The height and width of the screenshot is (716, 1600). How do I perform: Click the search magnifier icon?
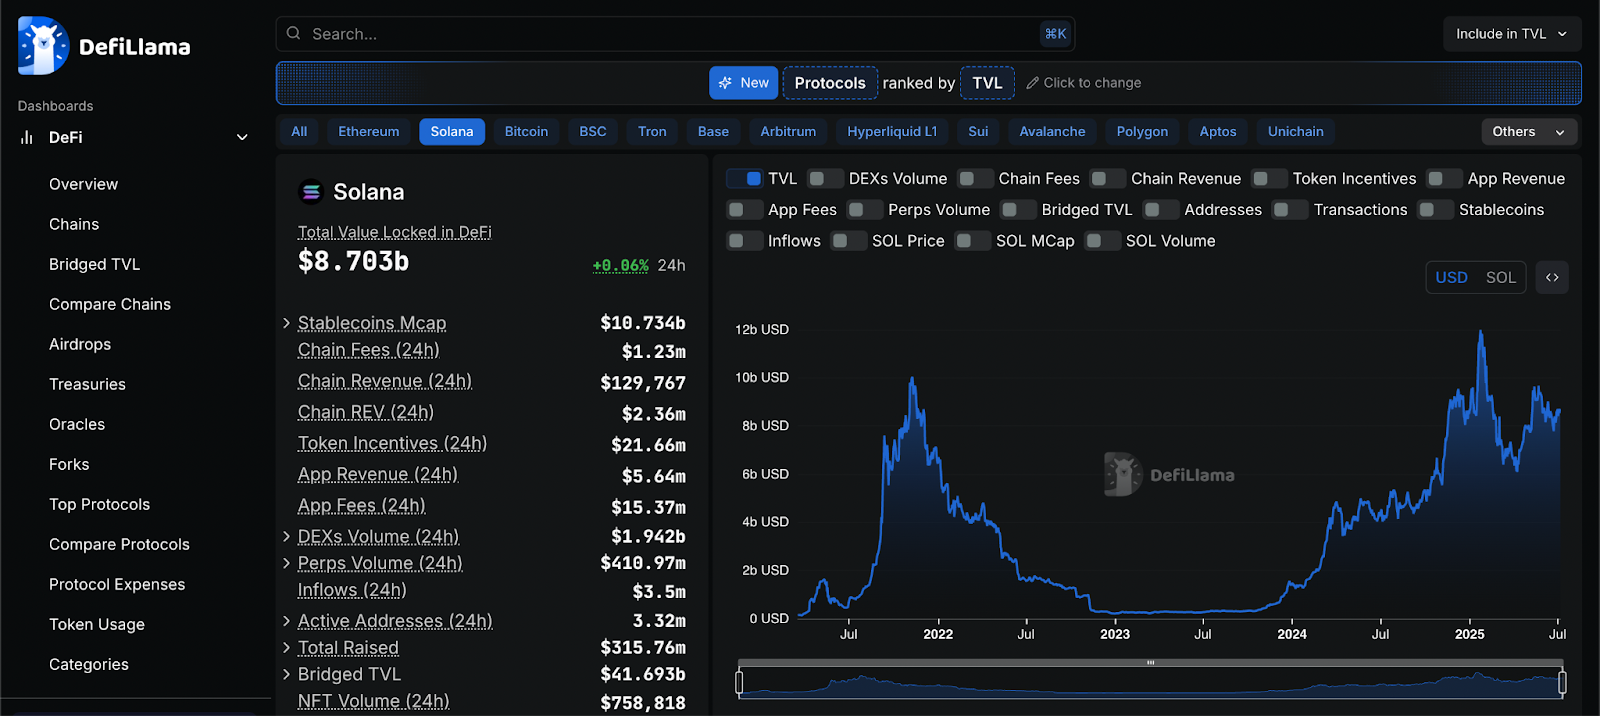coord(293,34)
